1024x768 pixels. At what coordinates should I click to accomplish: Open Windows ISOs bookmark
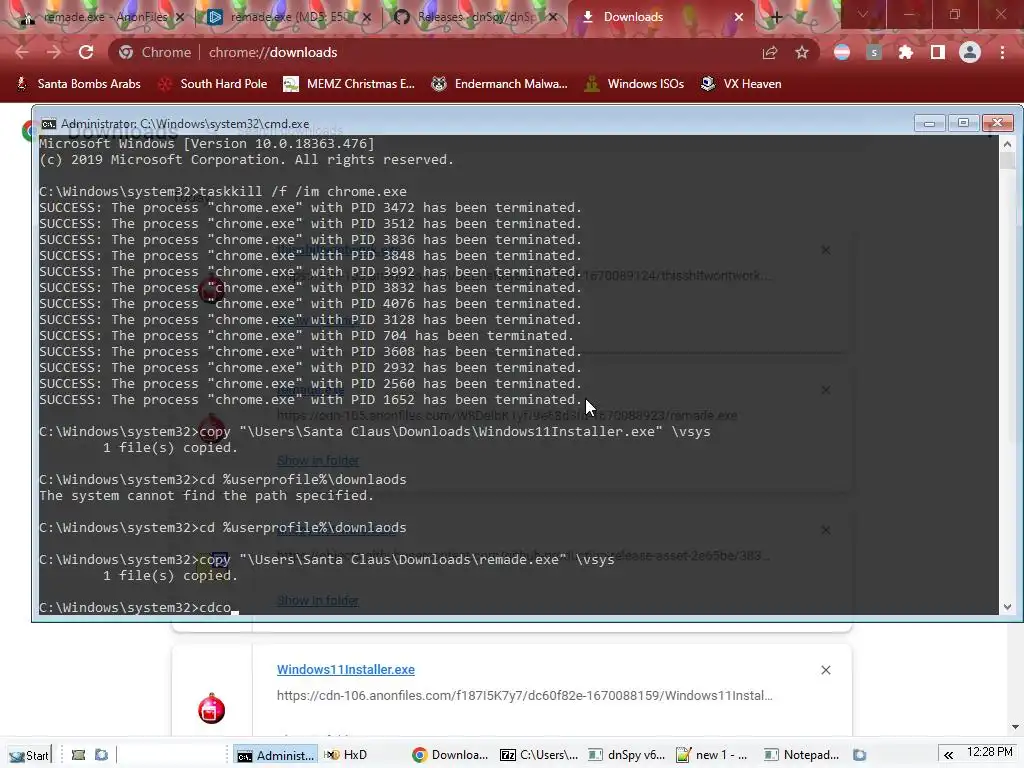tap(634, 84)
